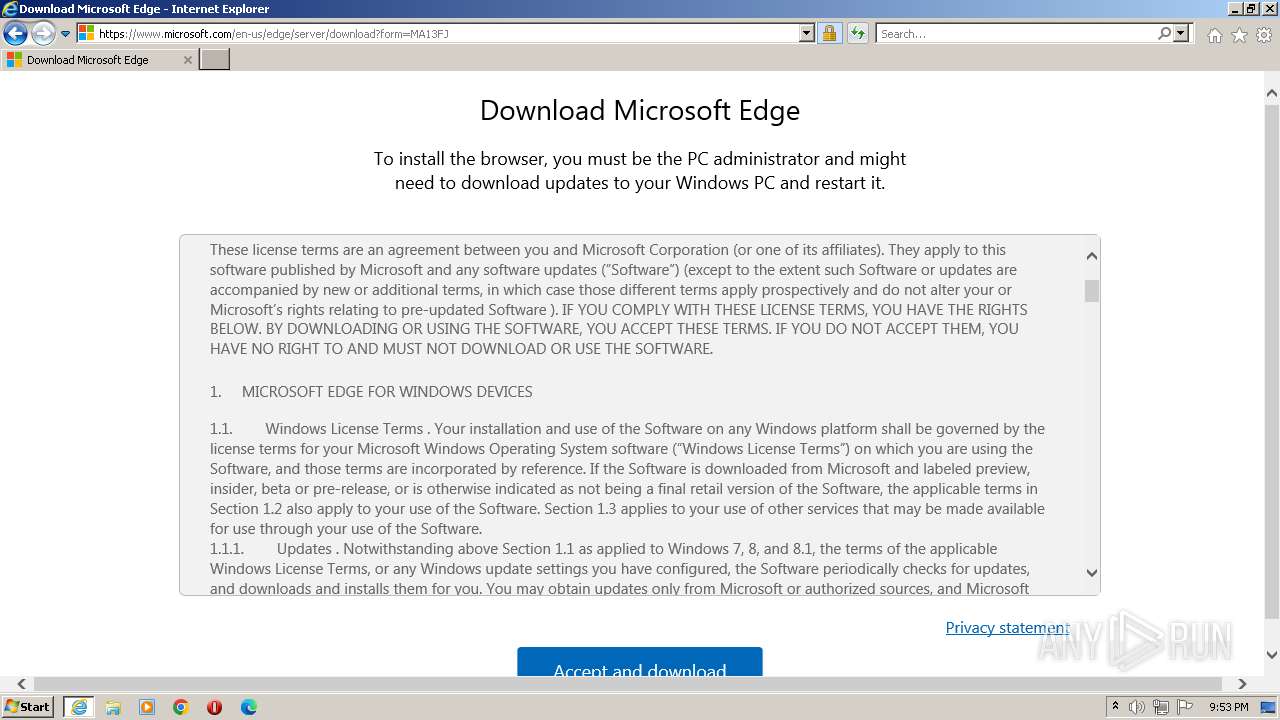Open the search provider dropdown arrow
Viewport: 1280px width, 720px height.
pos(1181,34)
